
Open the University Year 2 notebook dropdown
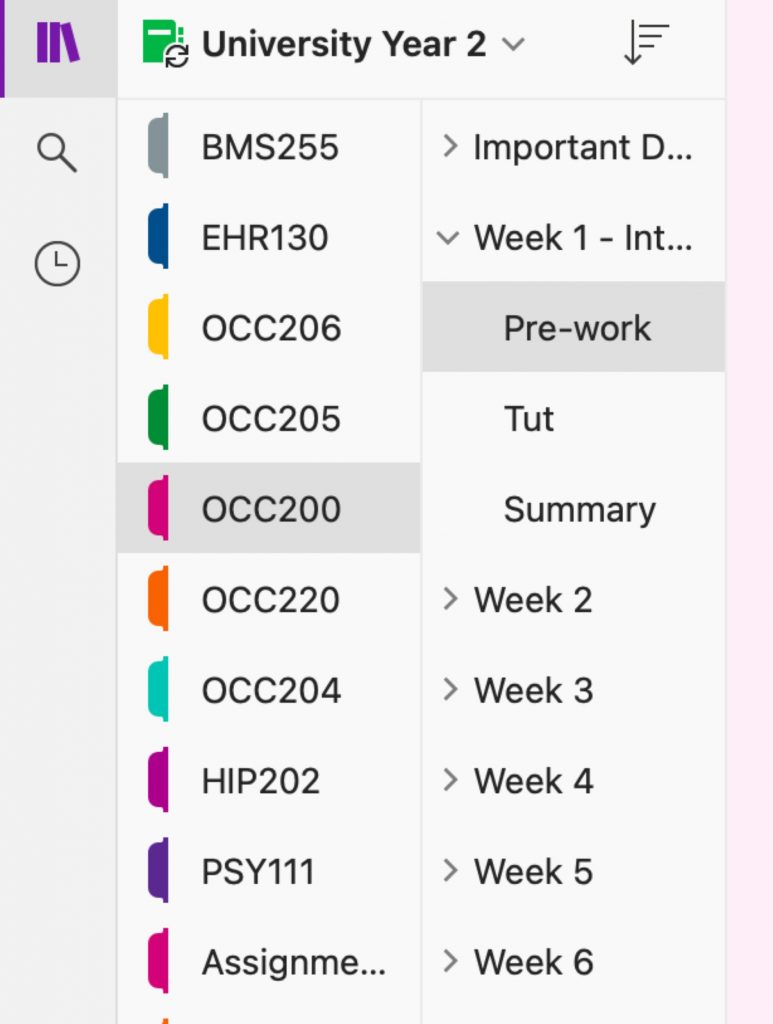point(513,44)
